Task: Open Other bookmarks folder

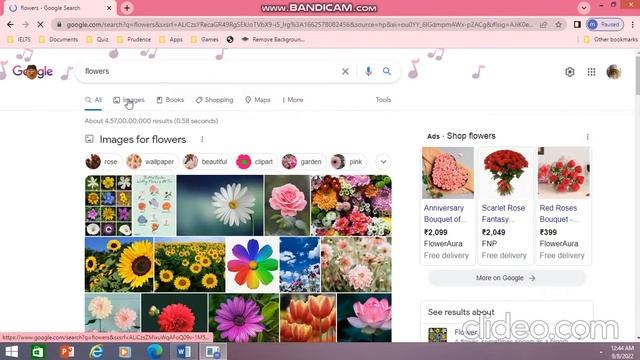Action: (611, 40)
